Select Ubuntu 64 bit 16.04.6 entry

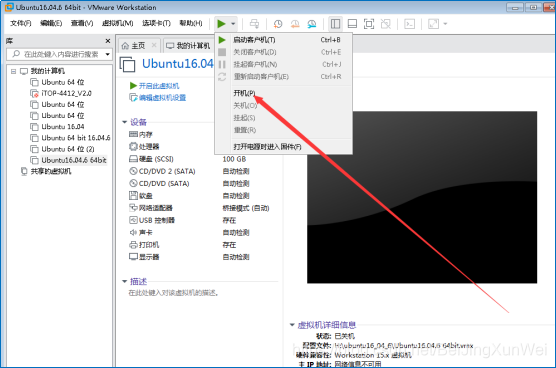(x=70, y=138)
